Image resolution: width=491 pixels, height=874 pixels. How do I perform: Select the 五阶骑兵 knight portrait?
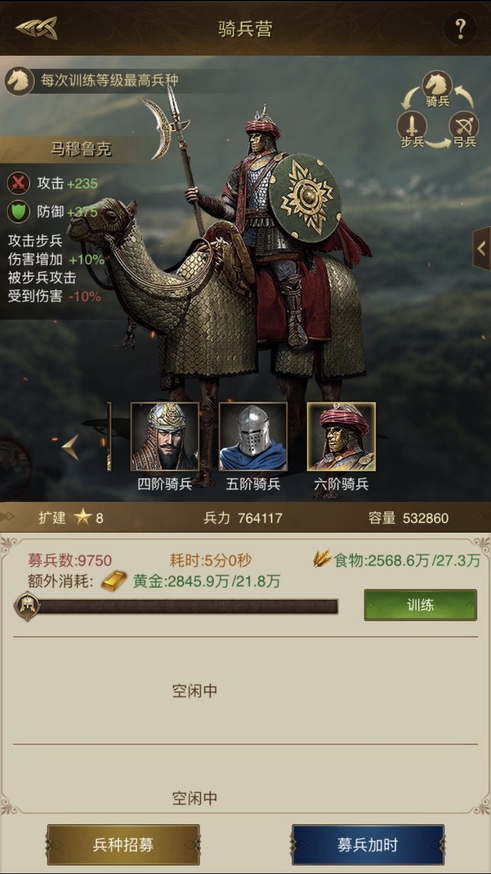(x=253, y=437)
